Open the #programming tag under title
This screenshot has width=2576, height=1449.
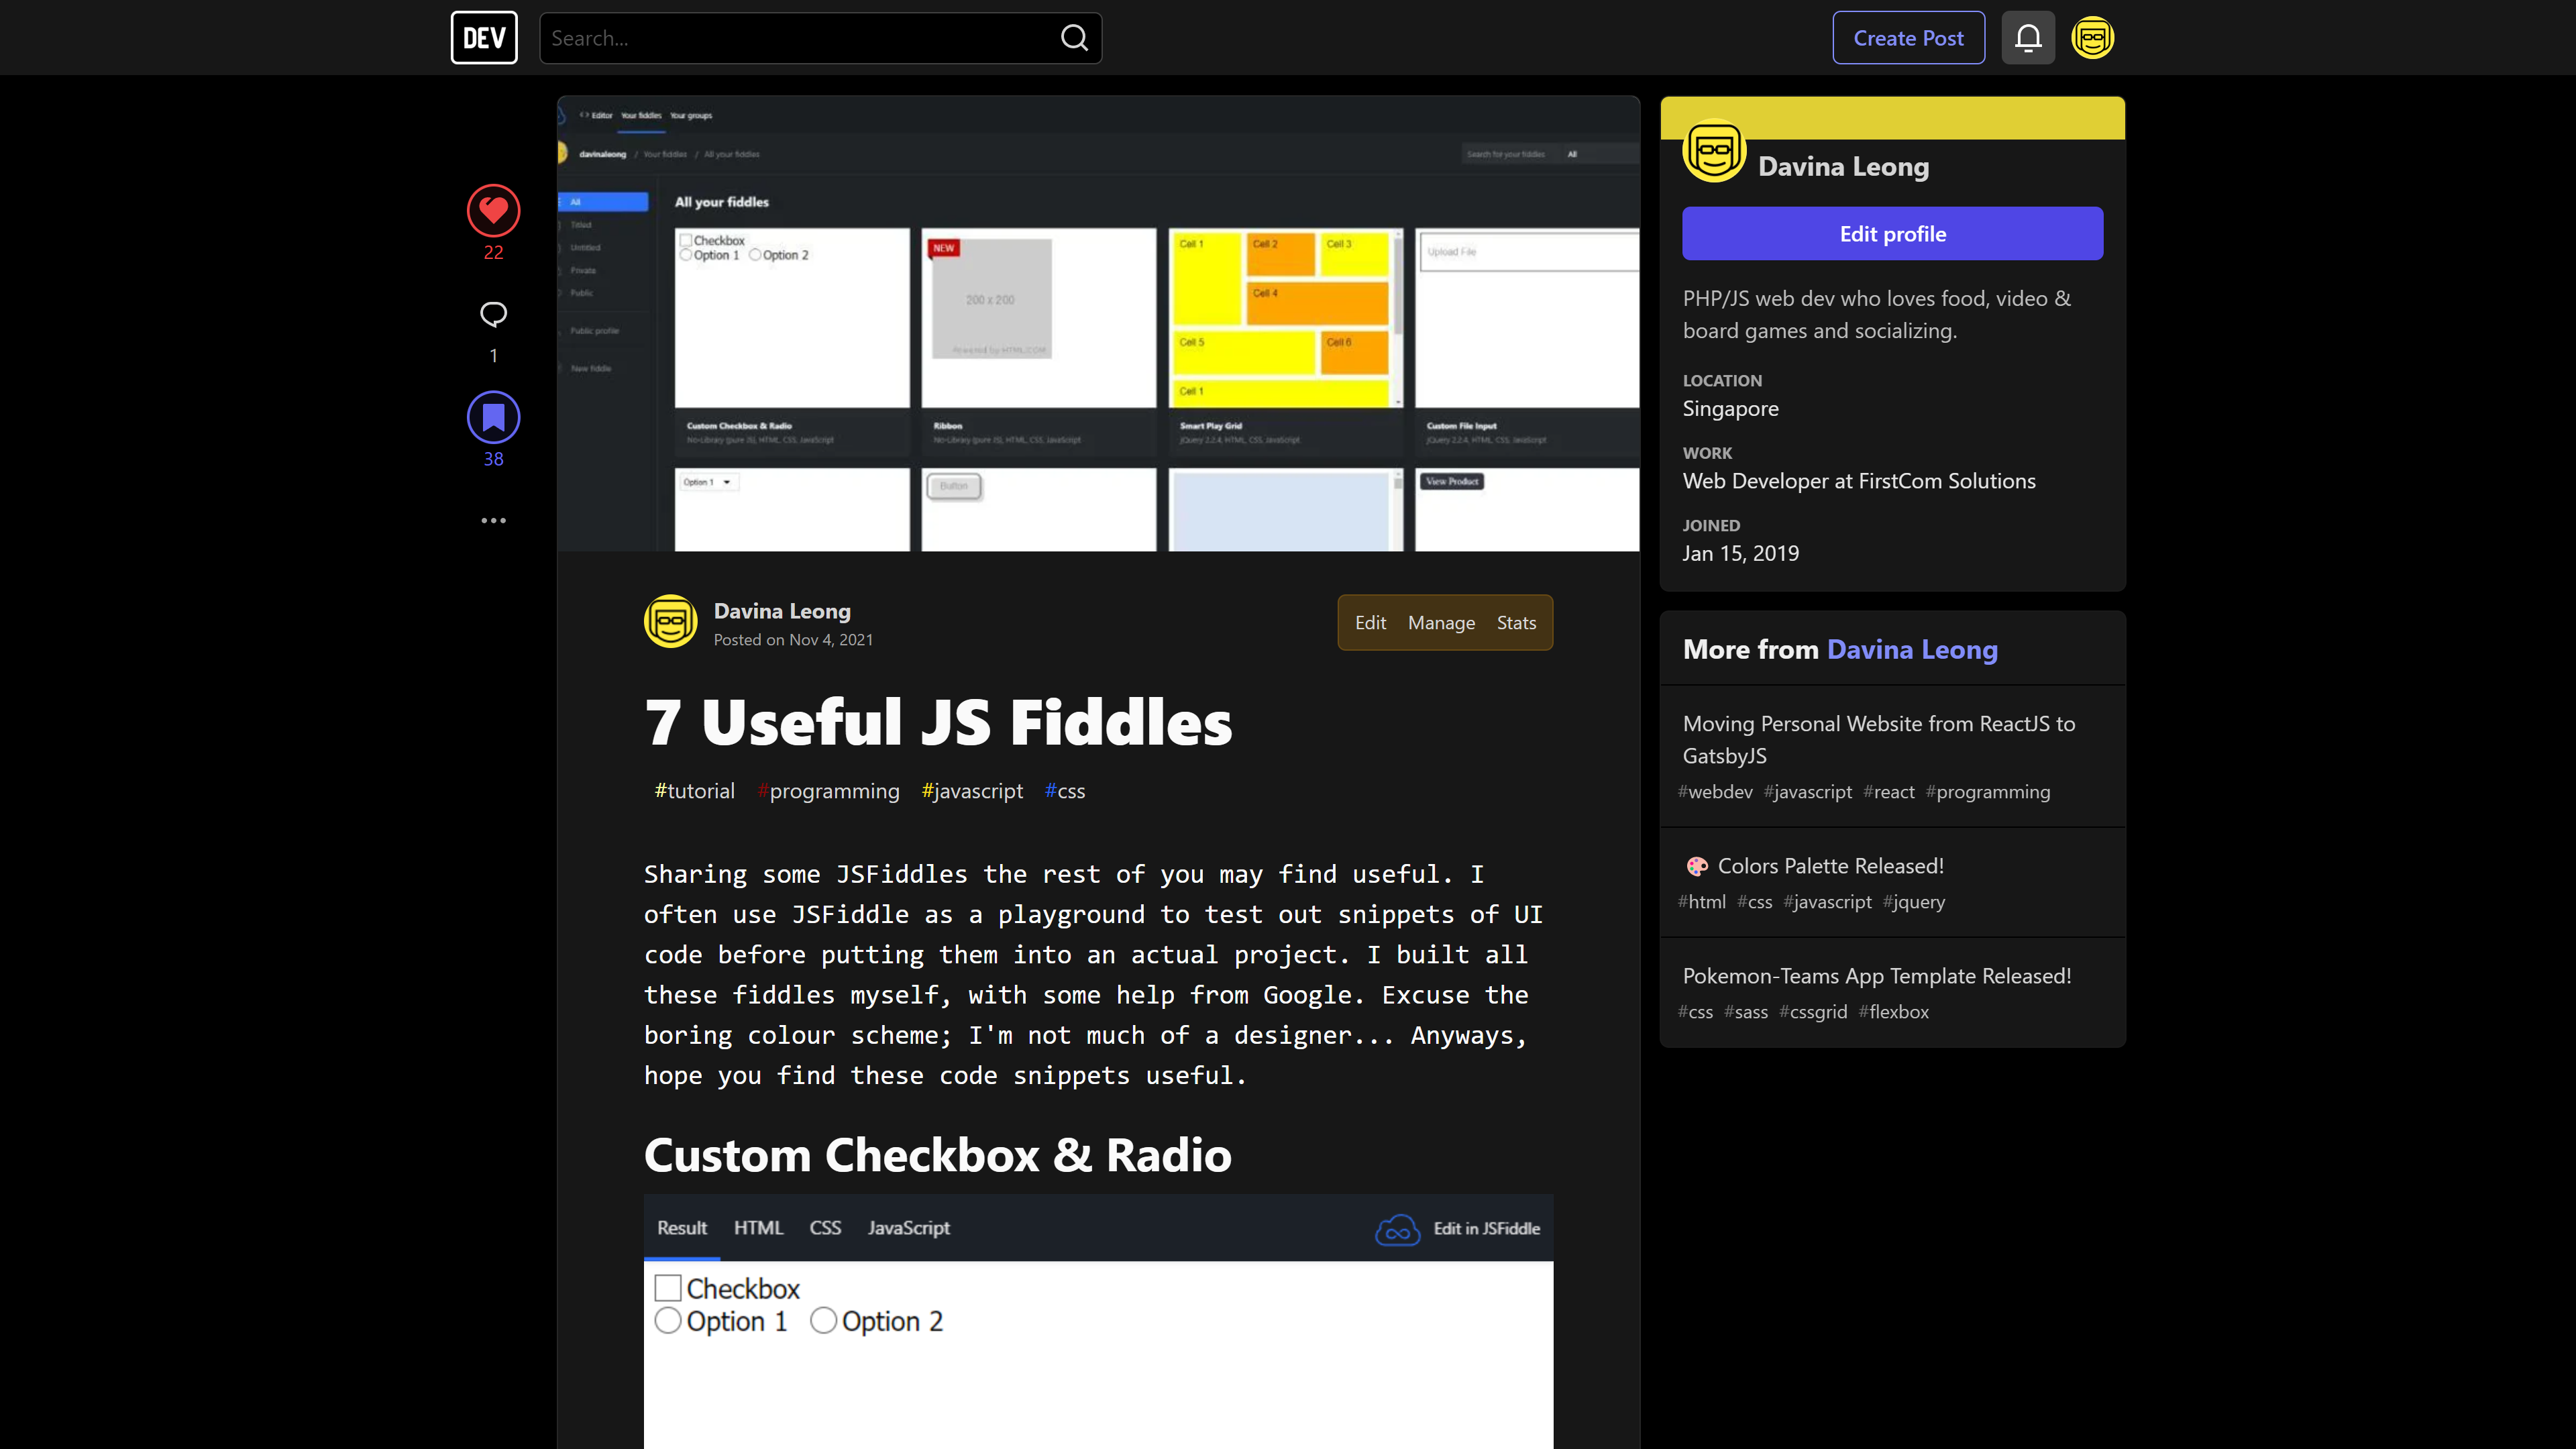click(828, 791)
